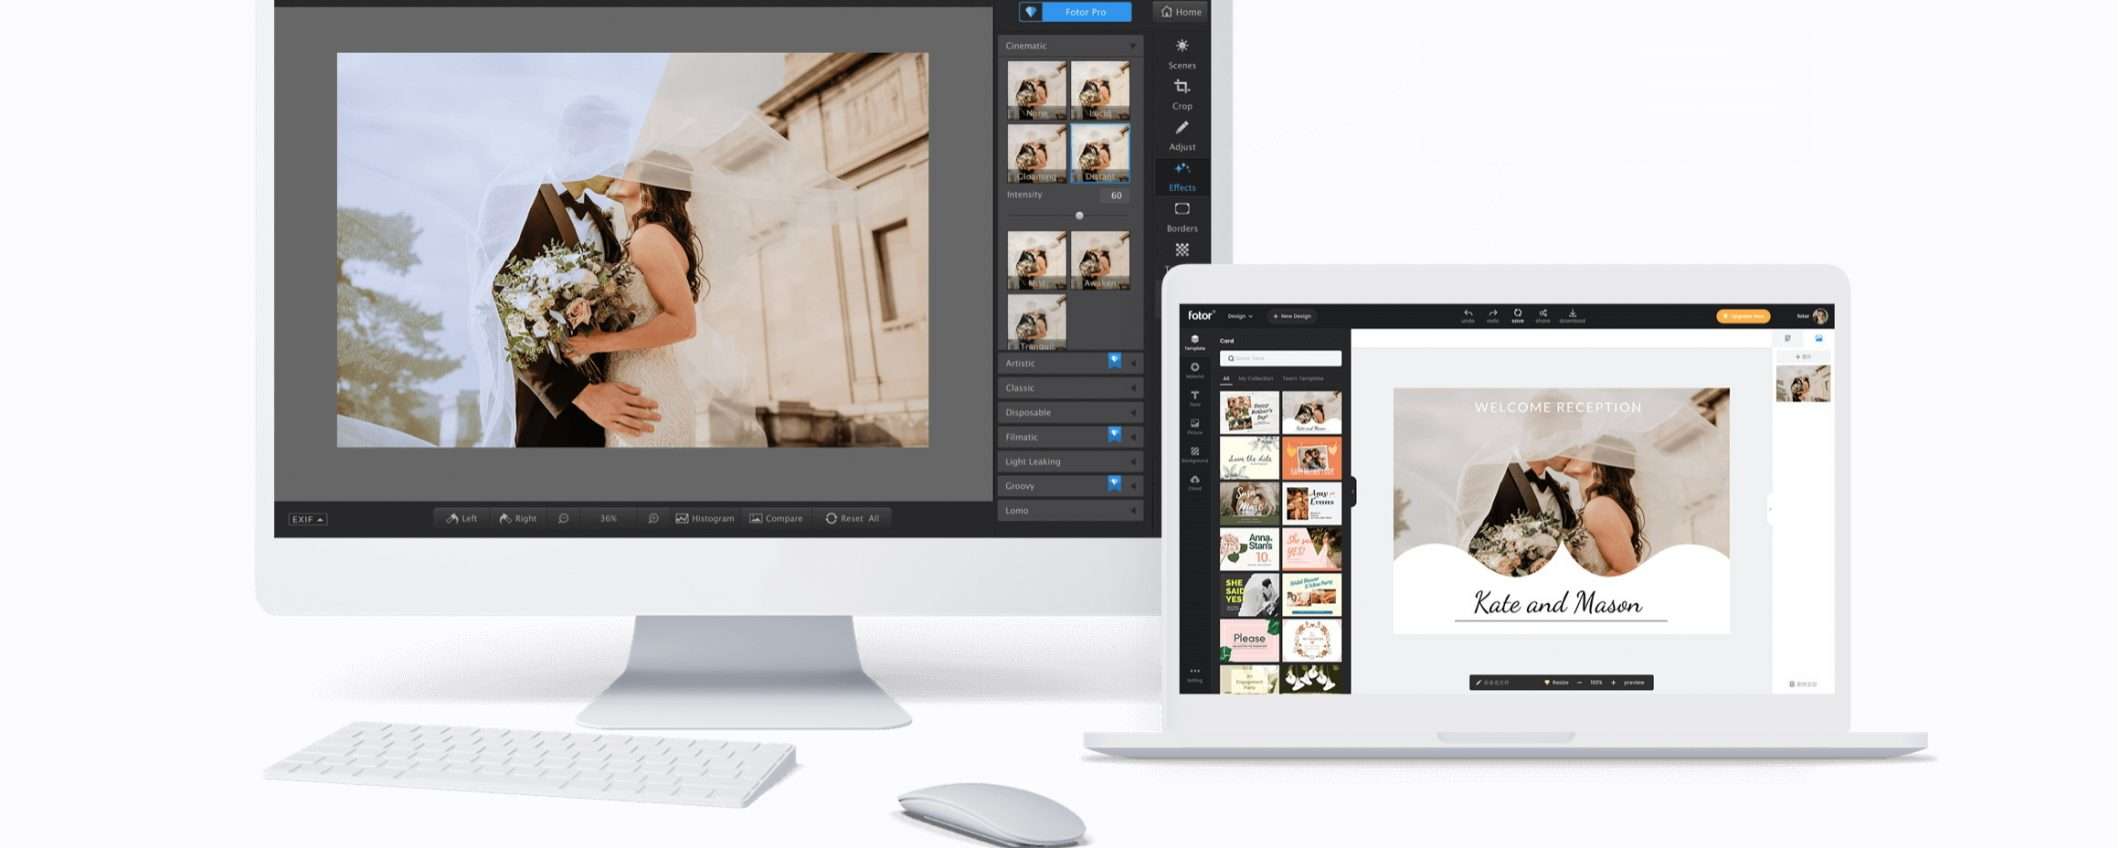Click the undo icon in fotor design editor

click(x=1468, y=315)
